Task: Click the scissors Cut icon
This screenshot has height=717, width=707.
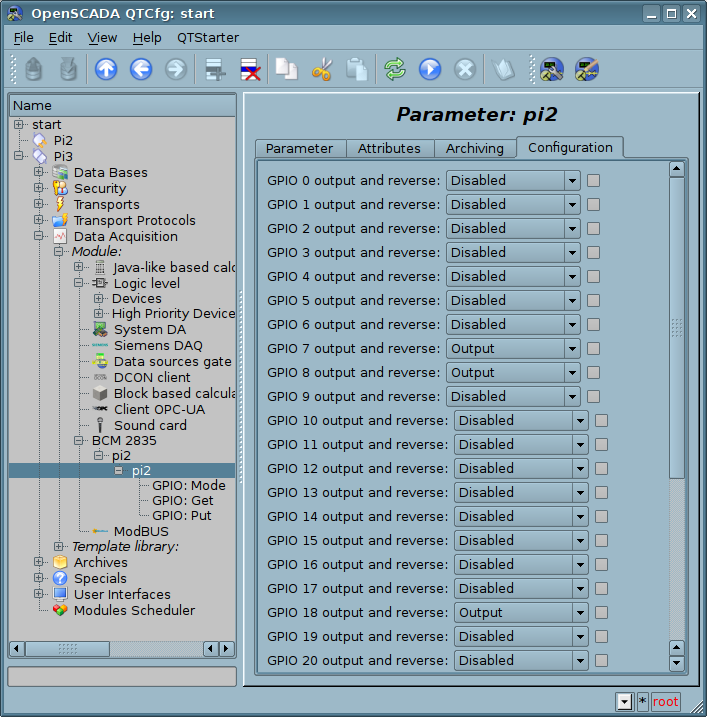Action: [x=321, y=69]
